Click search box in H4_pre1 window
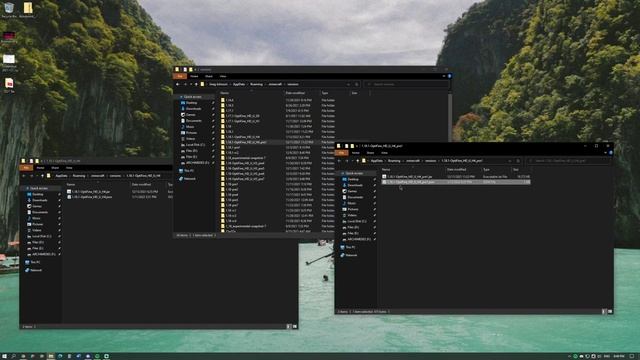This screenshot has width=640, height=360. tap(568, 161)
